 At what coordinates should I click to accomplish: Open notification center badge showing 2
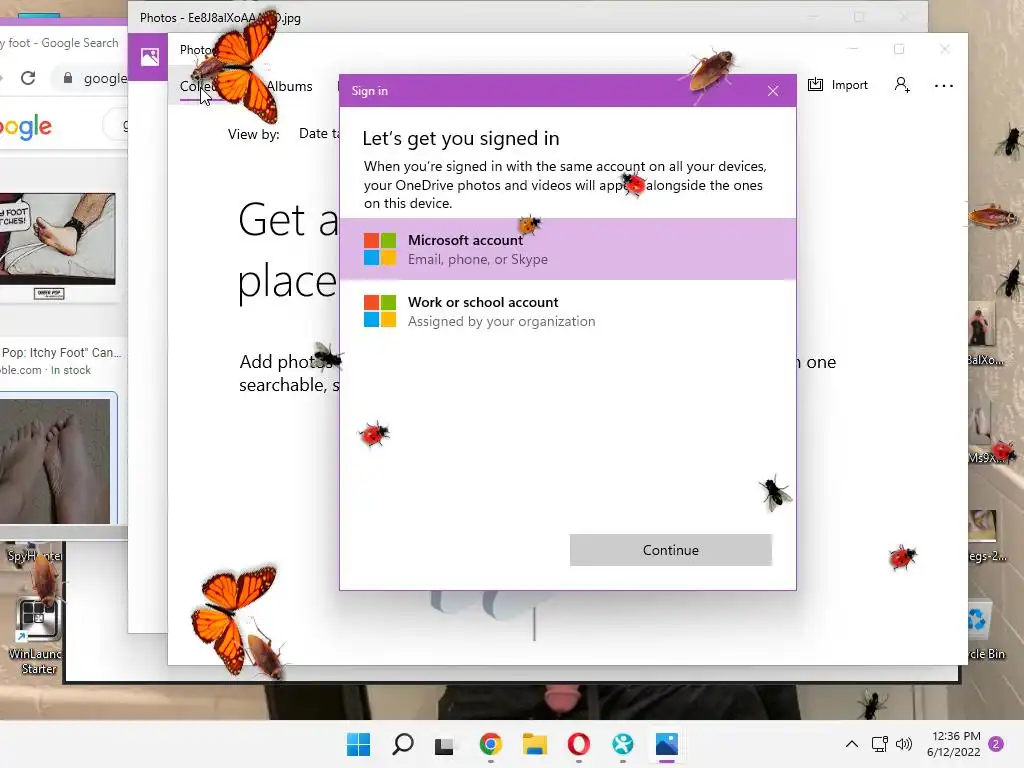pos(996,744)
